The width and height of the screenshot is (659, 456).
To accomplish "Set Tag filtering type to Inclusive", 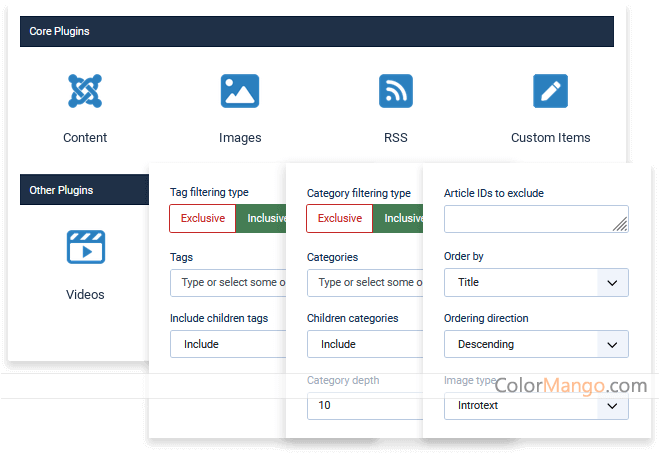I will (x=261, y=218).
